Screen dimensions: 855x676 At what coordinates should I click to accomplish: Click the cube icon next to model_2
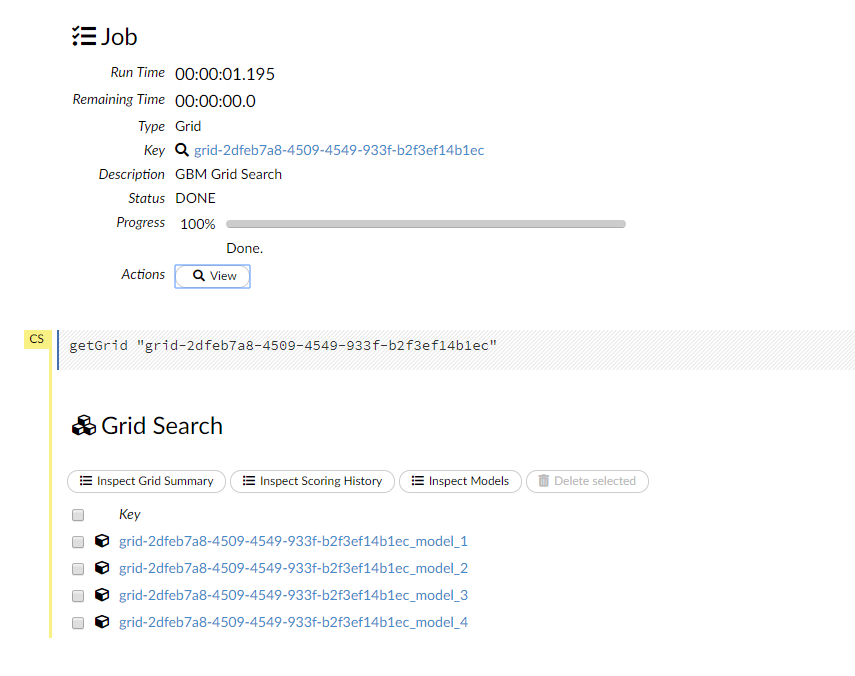point(102,568)
